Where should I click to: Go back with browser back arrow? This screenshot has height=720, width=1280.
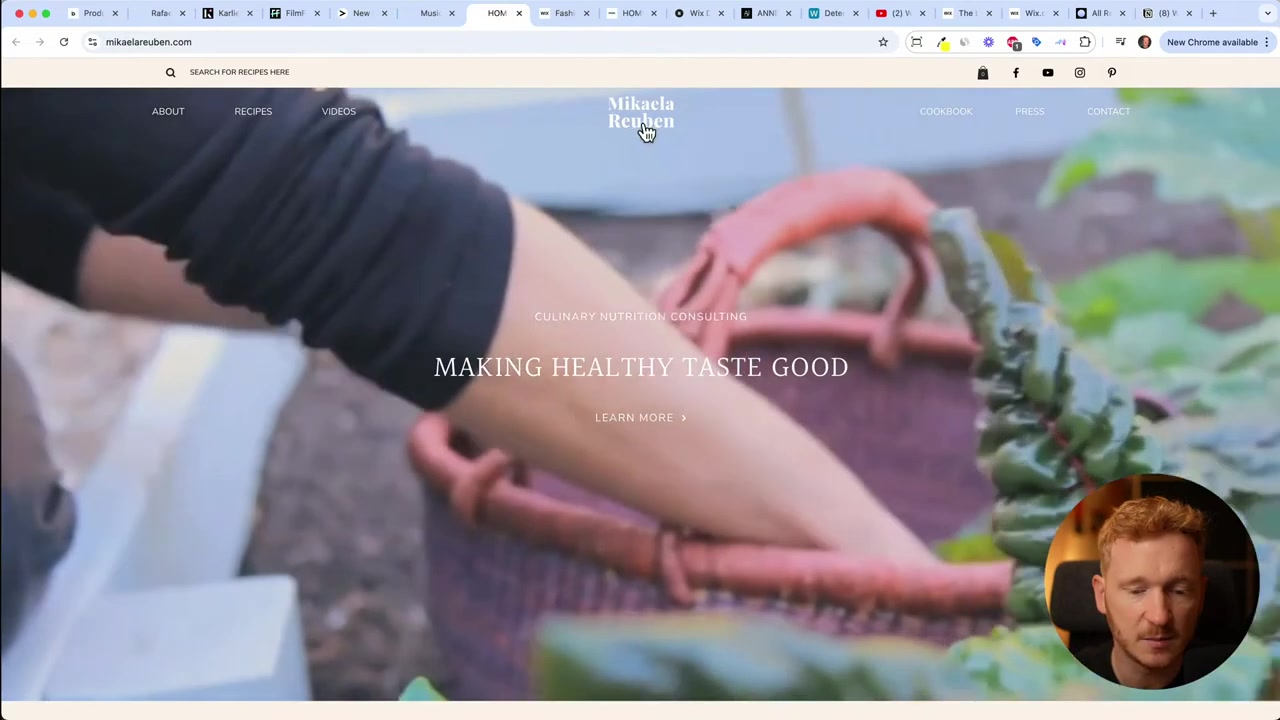16,42
